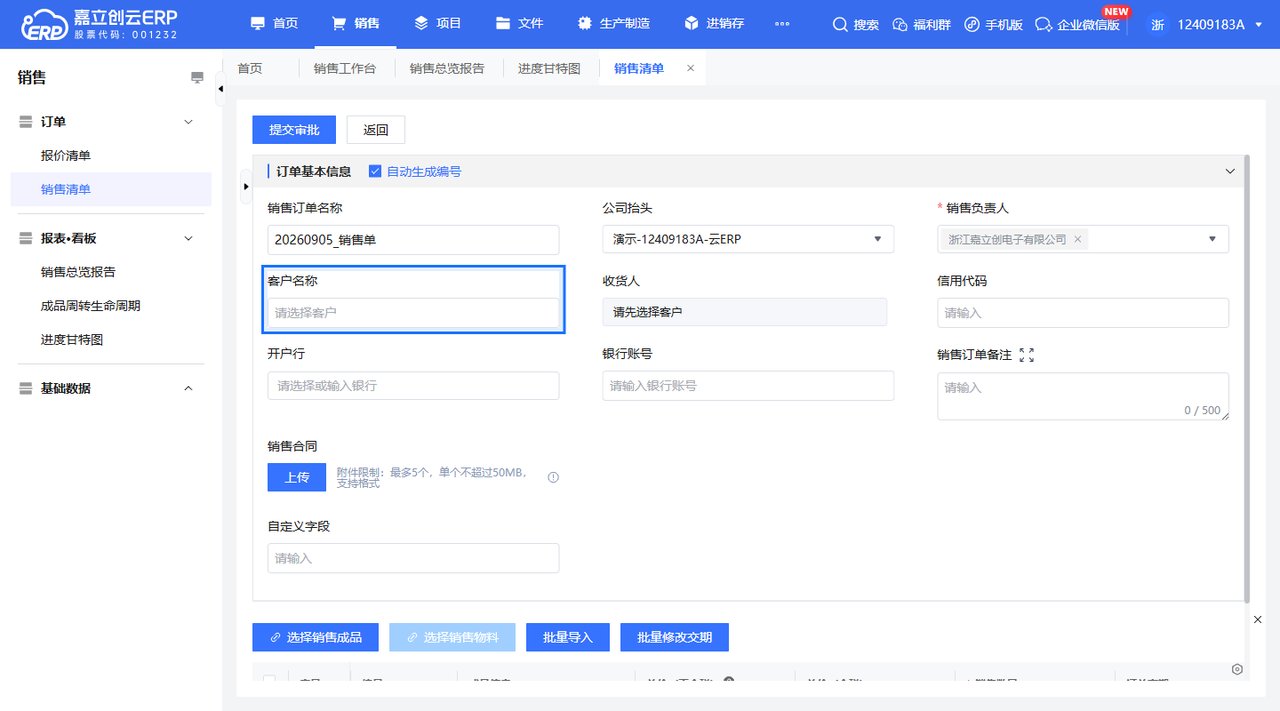The width and height of the screenshot is (1280, 711).
Task: Click the 销售订单名称 input field
Action: 413,240
